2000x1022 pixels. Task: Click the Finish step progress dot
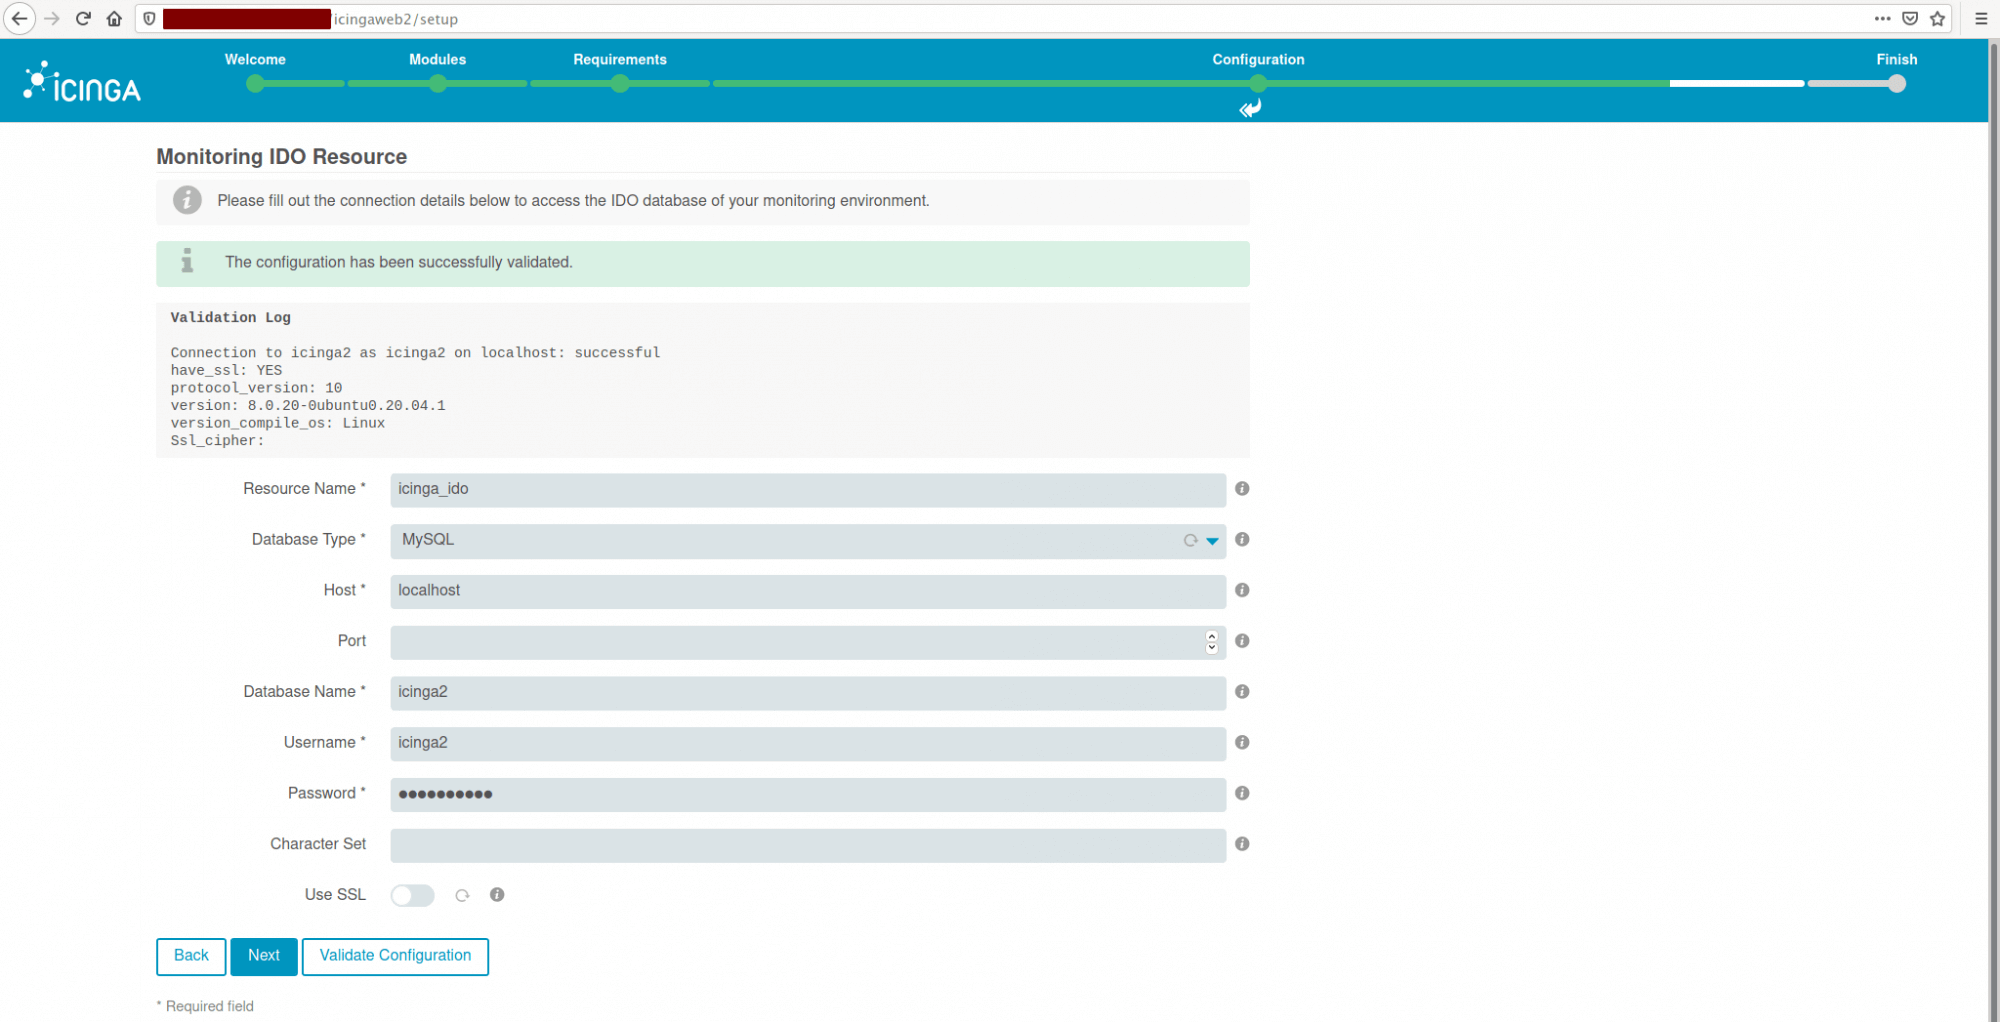1896,84
